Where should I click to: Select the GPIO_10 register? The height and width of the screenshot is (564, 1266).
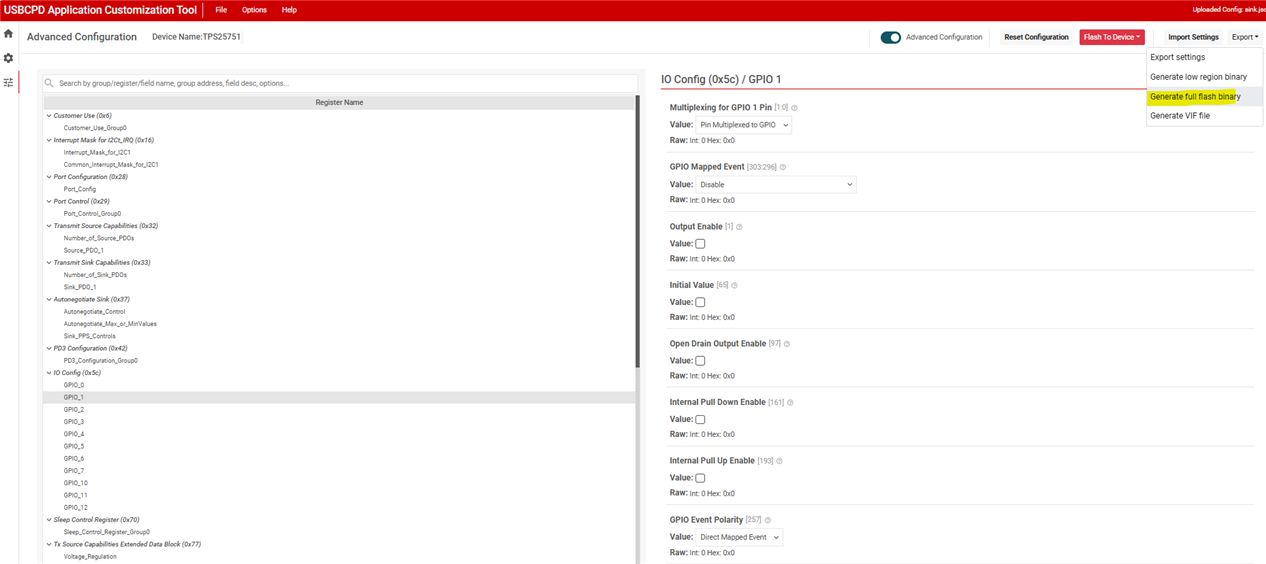[x=75, y=483]
